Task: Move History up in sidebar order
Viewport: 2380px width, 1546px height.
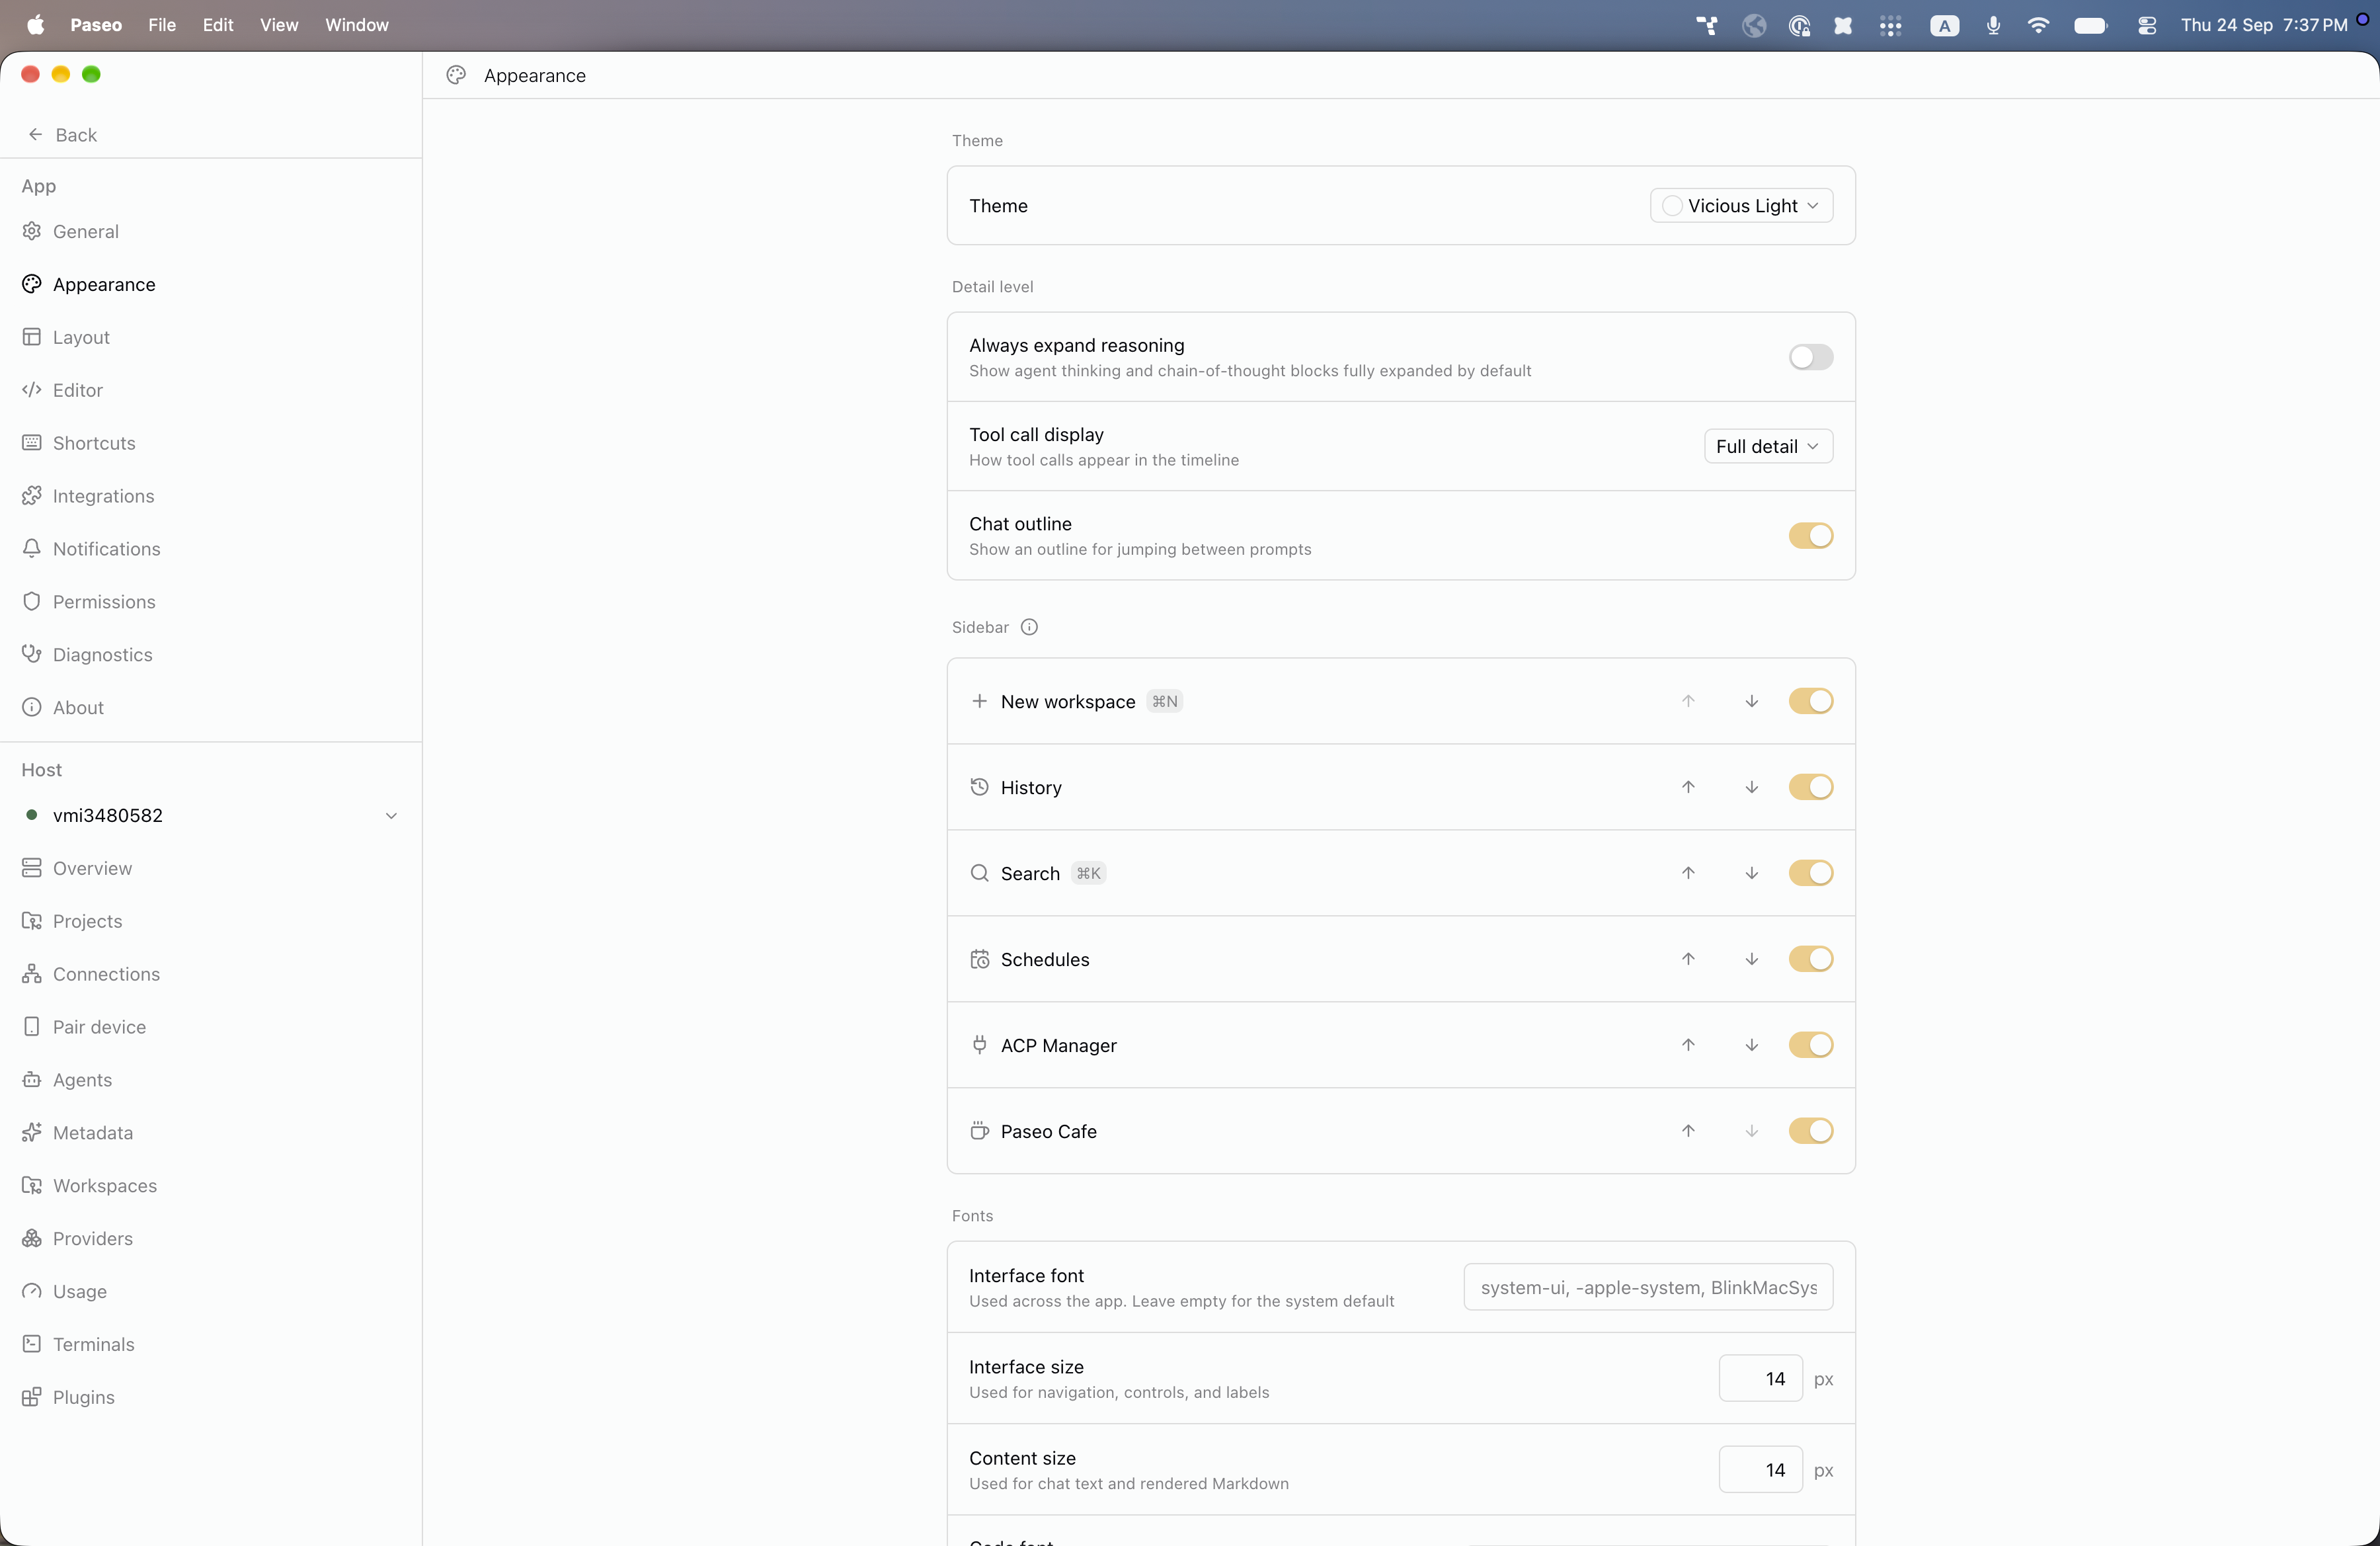Action: click(x=1688, y=787)
